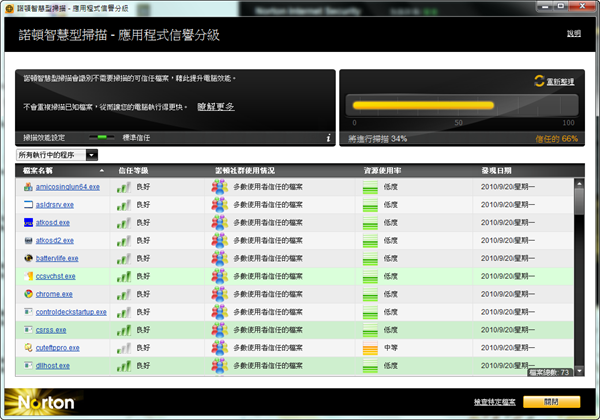Click community users icon in batterylife.exe row
Screen dimensions: 600x420
[x=220, y=258]
